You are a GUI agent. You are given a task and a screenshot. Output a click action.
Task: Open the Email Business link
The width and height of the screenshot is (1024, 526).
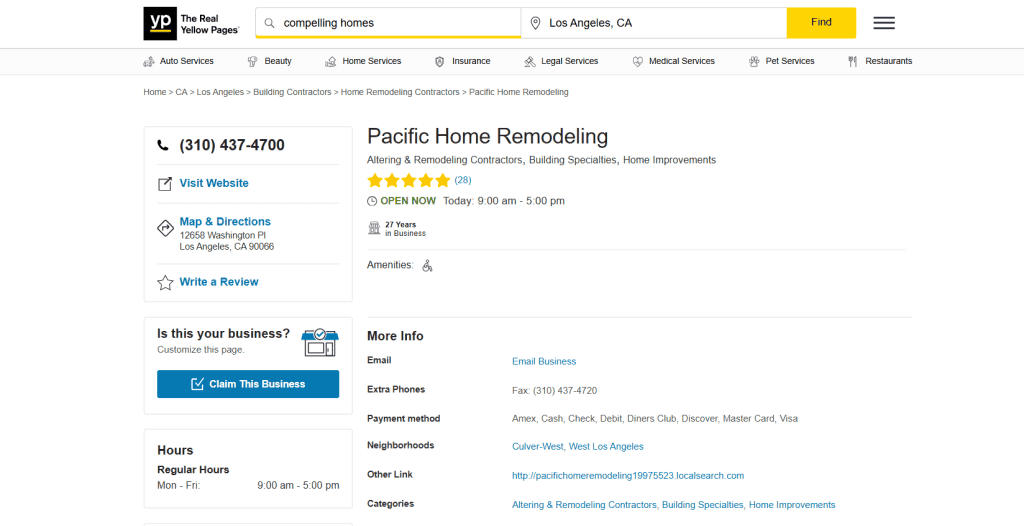click(x=544, y=361)
